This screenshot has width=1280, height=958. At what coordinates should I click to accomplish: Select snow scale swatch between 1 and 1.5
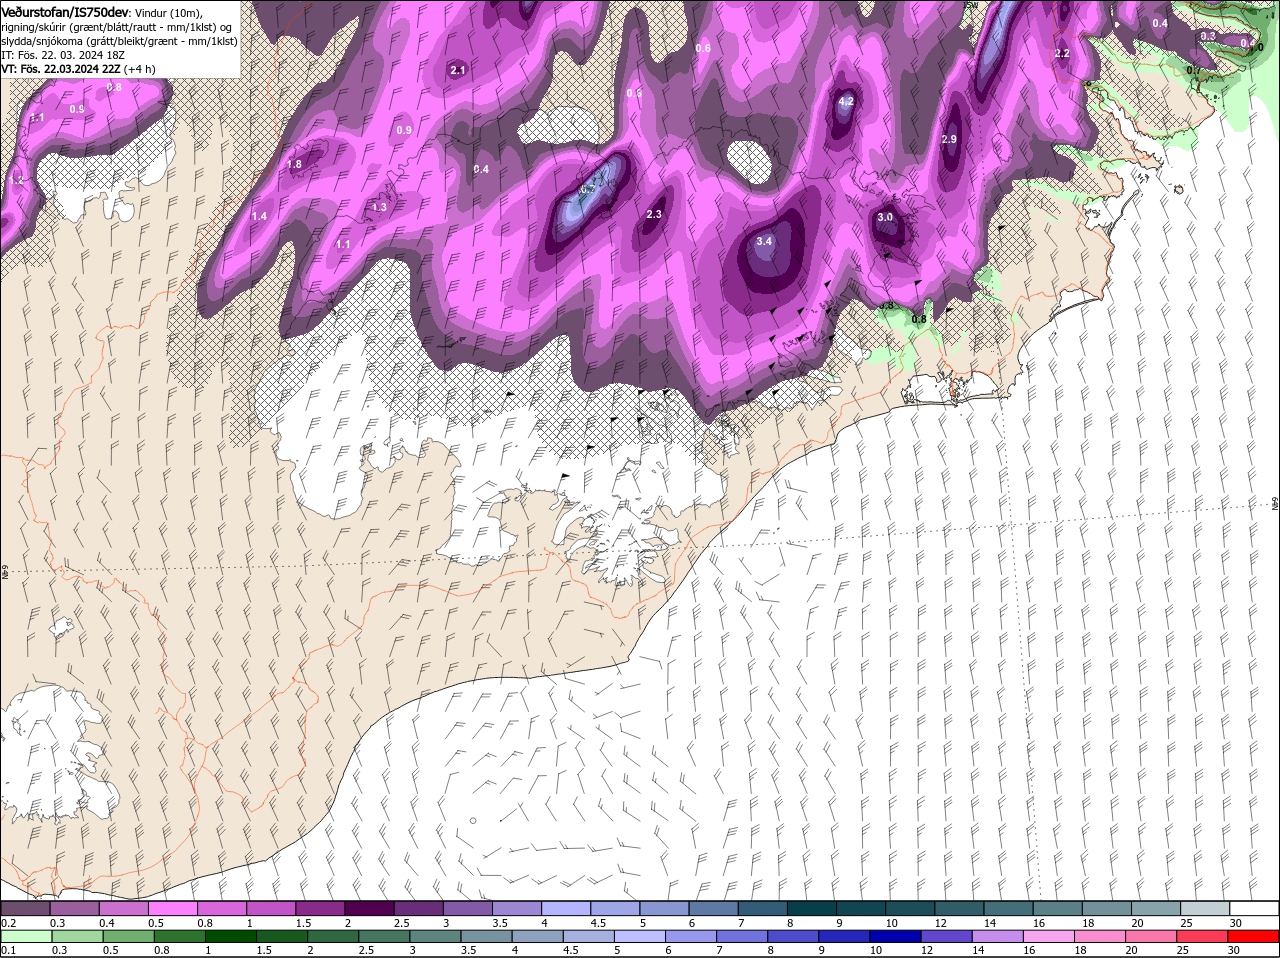pyautogui.click(x=271, y=908)
